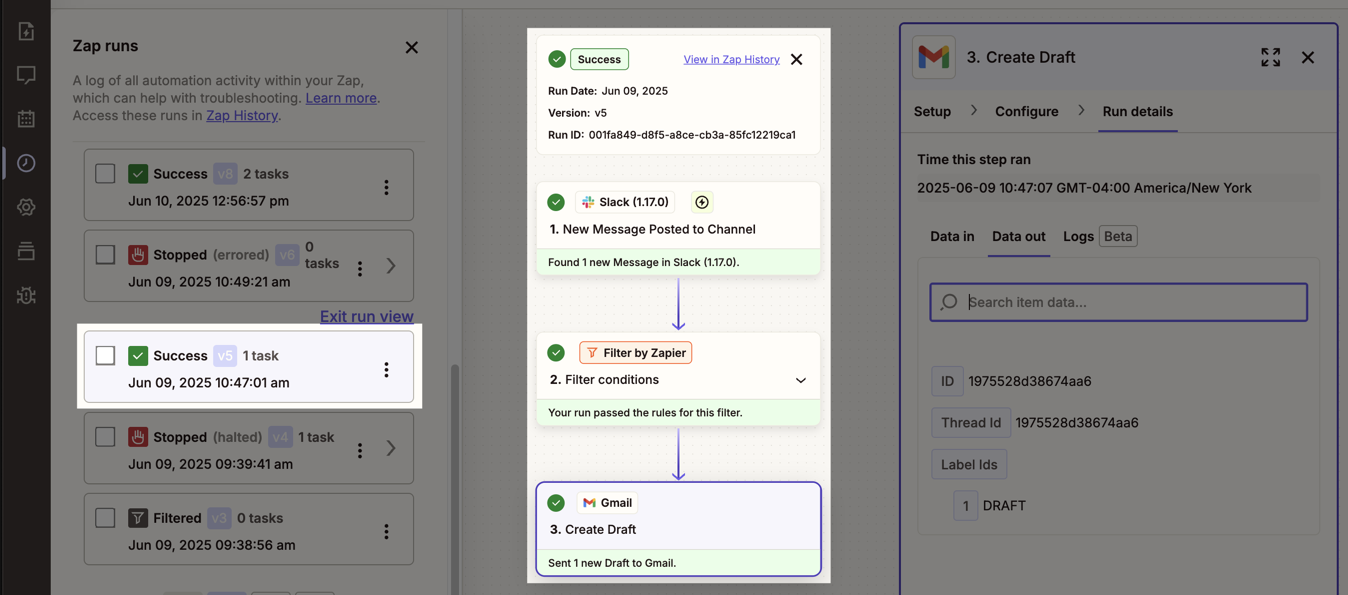This screenshot has height=595, width=1348.
Task: Expand the Stopped (errored) run chevron
Action: point(391,266)
